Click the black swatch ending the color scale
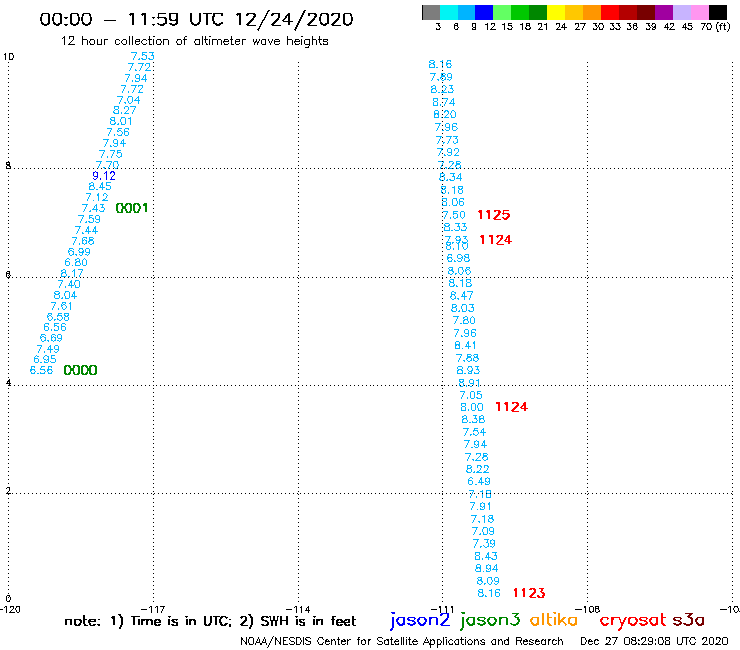Image resolution: width=740 pixels, height=650 pixels. (718, 12)
